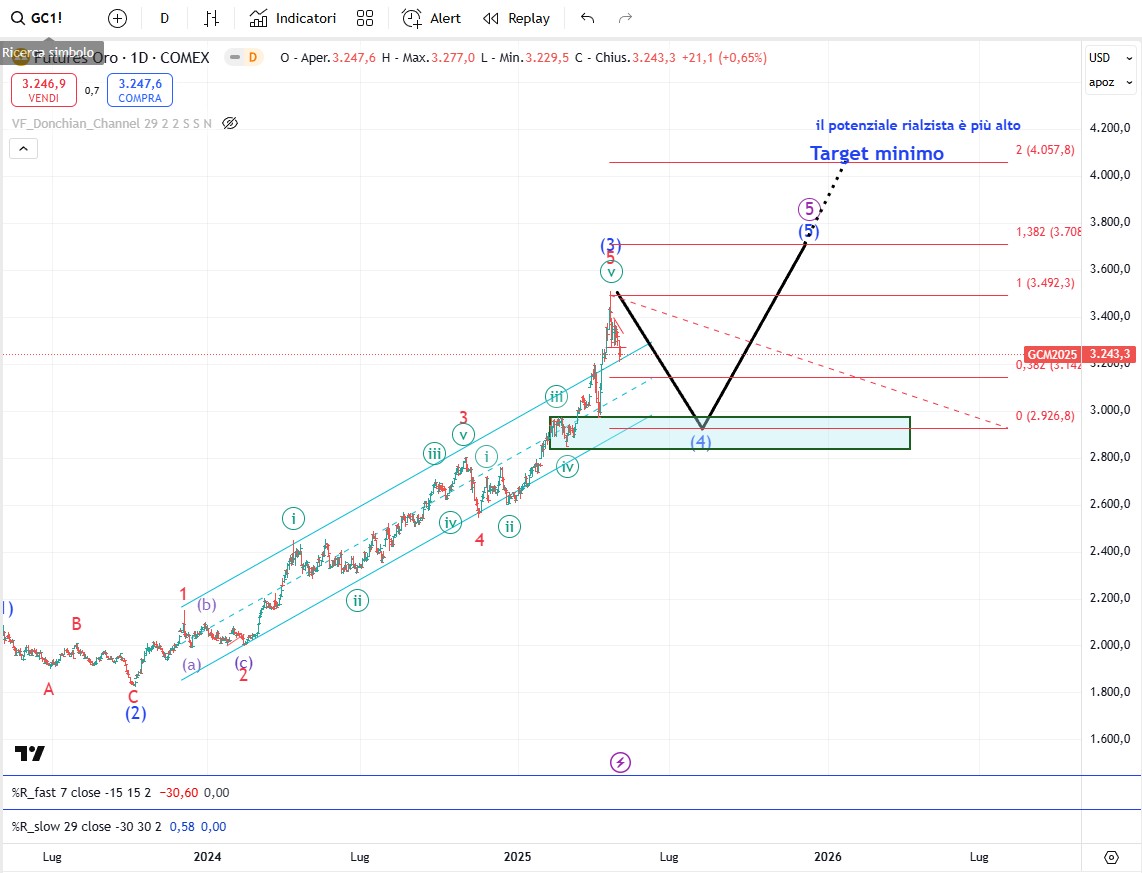Click the red letter B wave label
This screenshot has width=1142, height=873.
[x=76, y=623]
